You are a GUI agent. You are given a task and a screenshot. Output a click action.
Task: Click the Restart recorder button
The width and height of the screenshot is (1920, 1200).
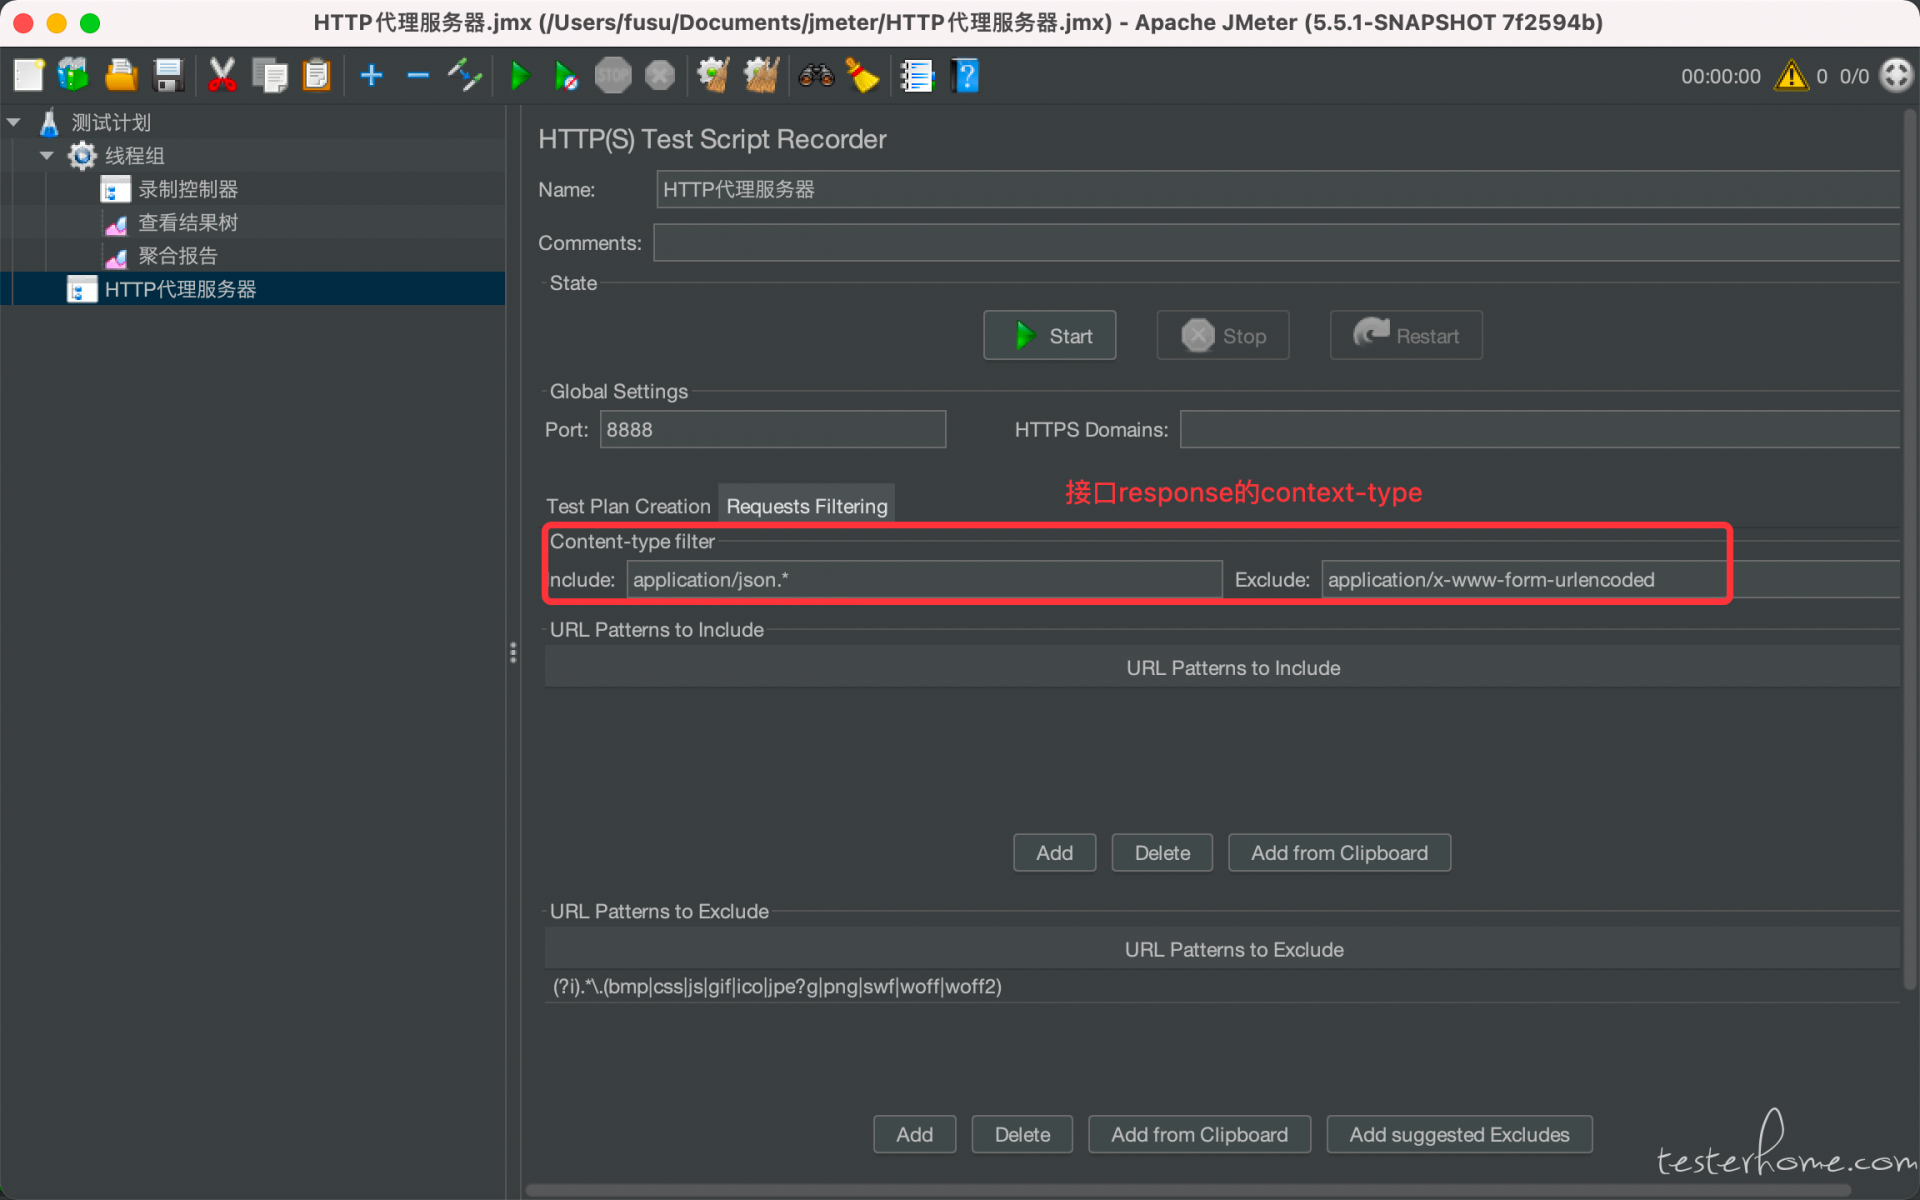point(1406,336)
